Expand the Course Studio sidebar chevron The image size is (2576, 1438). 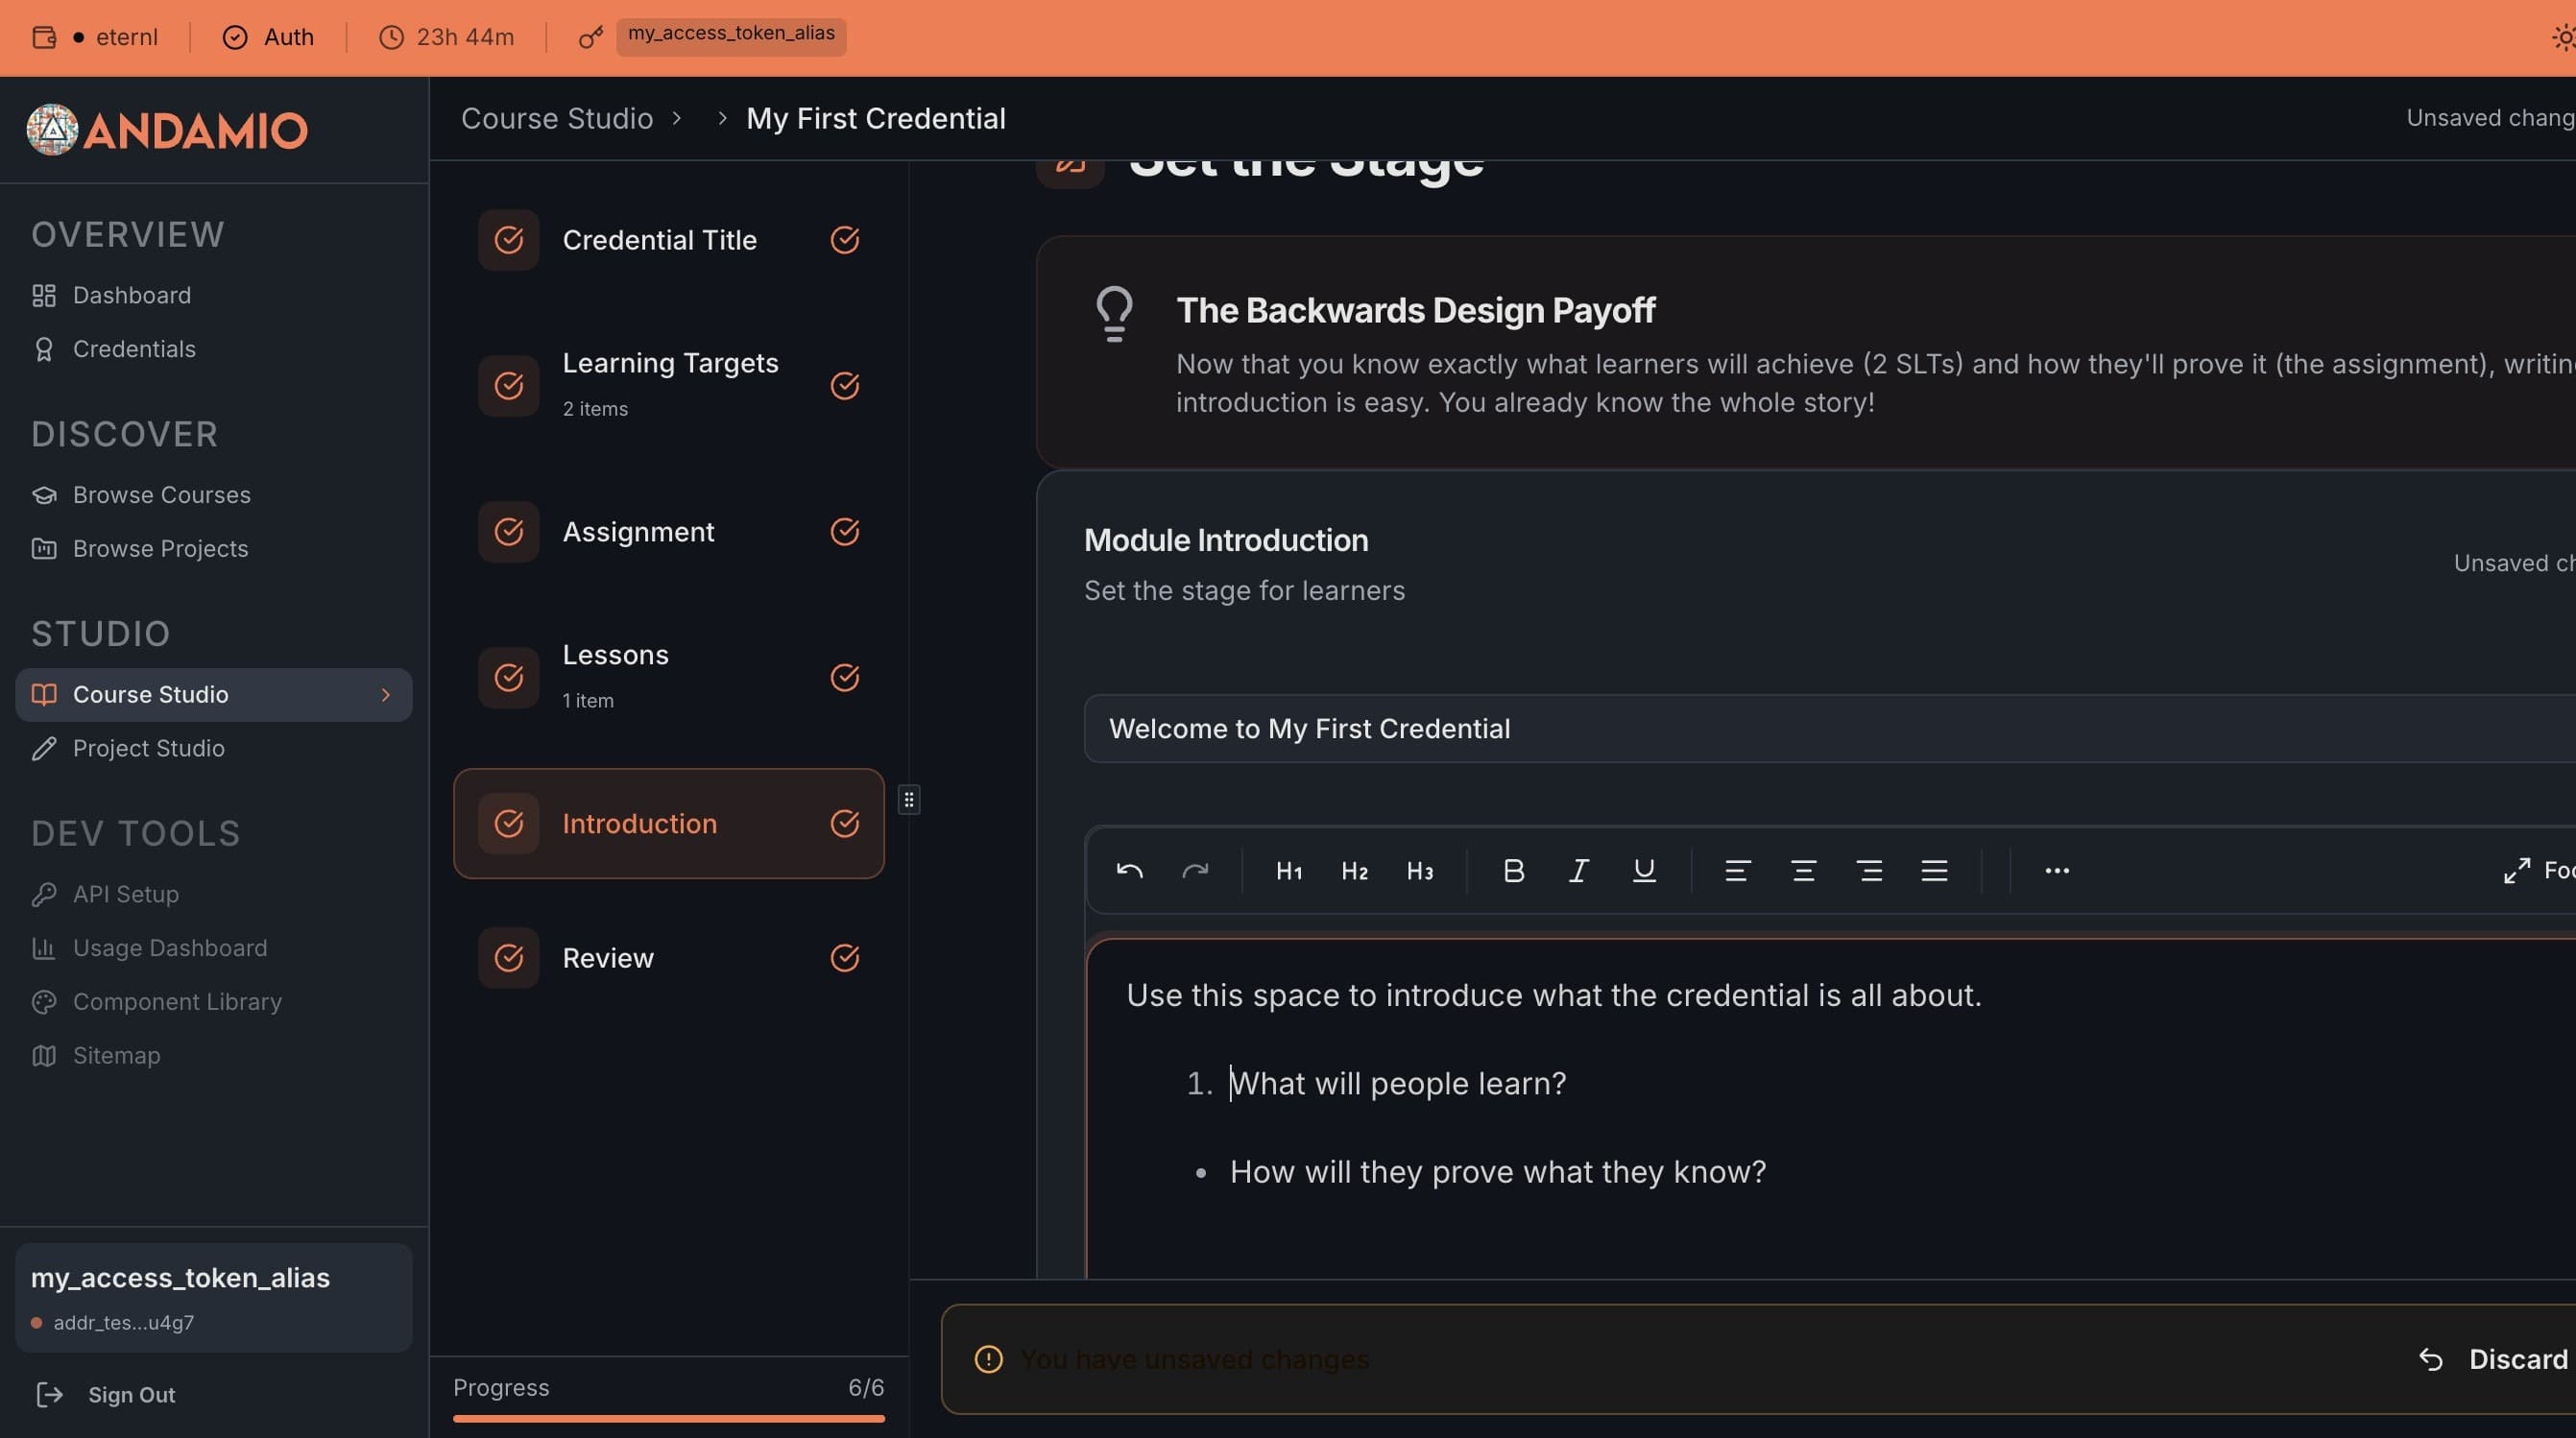pos(386,694)
